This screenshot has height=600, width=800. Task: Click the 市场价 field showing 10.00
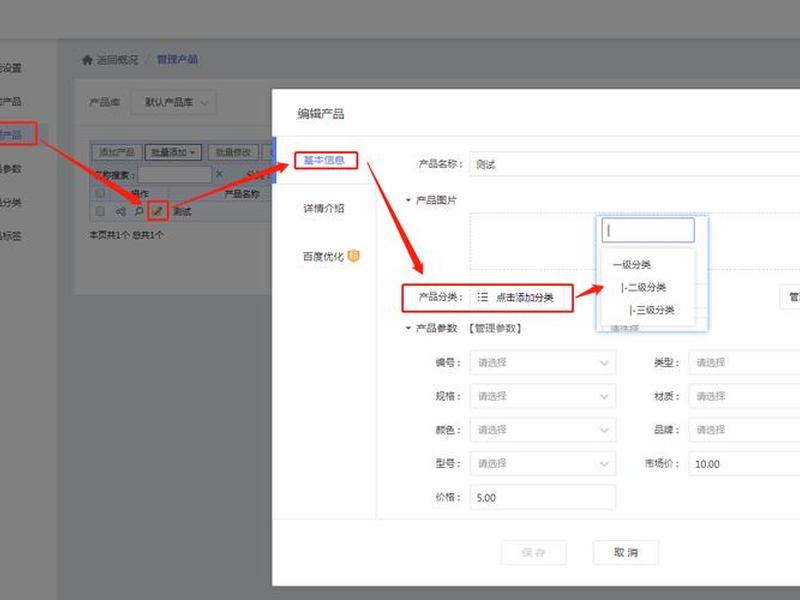[x=744, y=464]
